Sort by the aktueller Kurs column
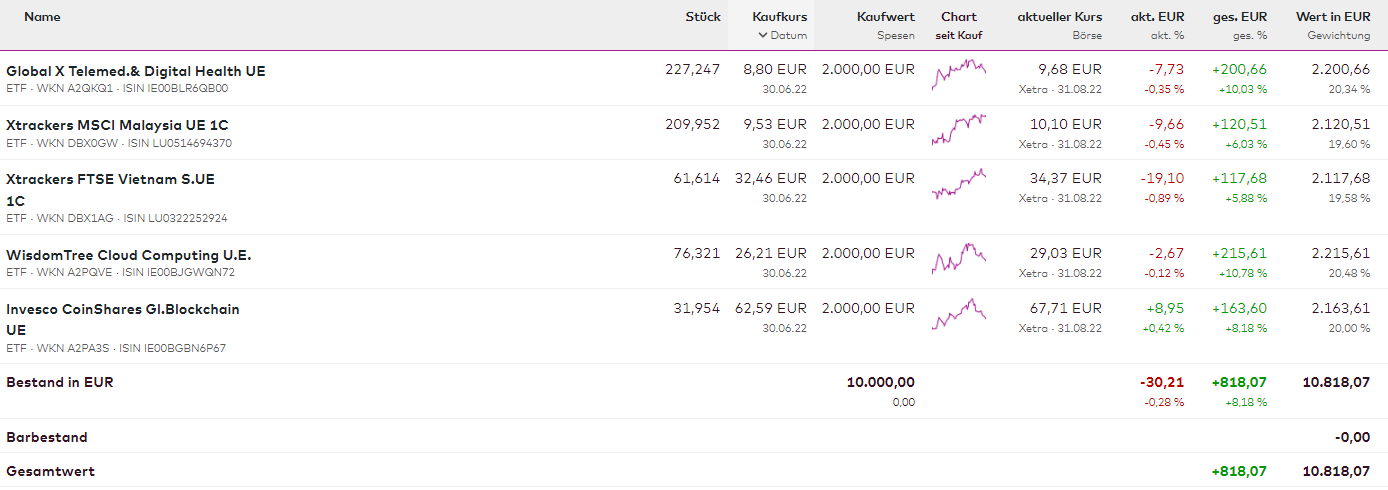 pos(1059,17)
